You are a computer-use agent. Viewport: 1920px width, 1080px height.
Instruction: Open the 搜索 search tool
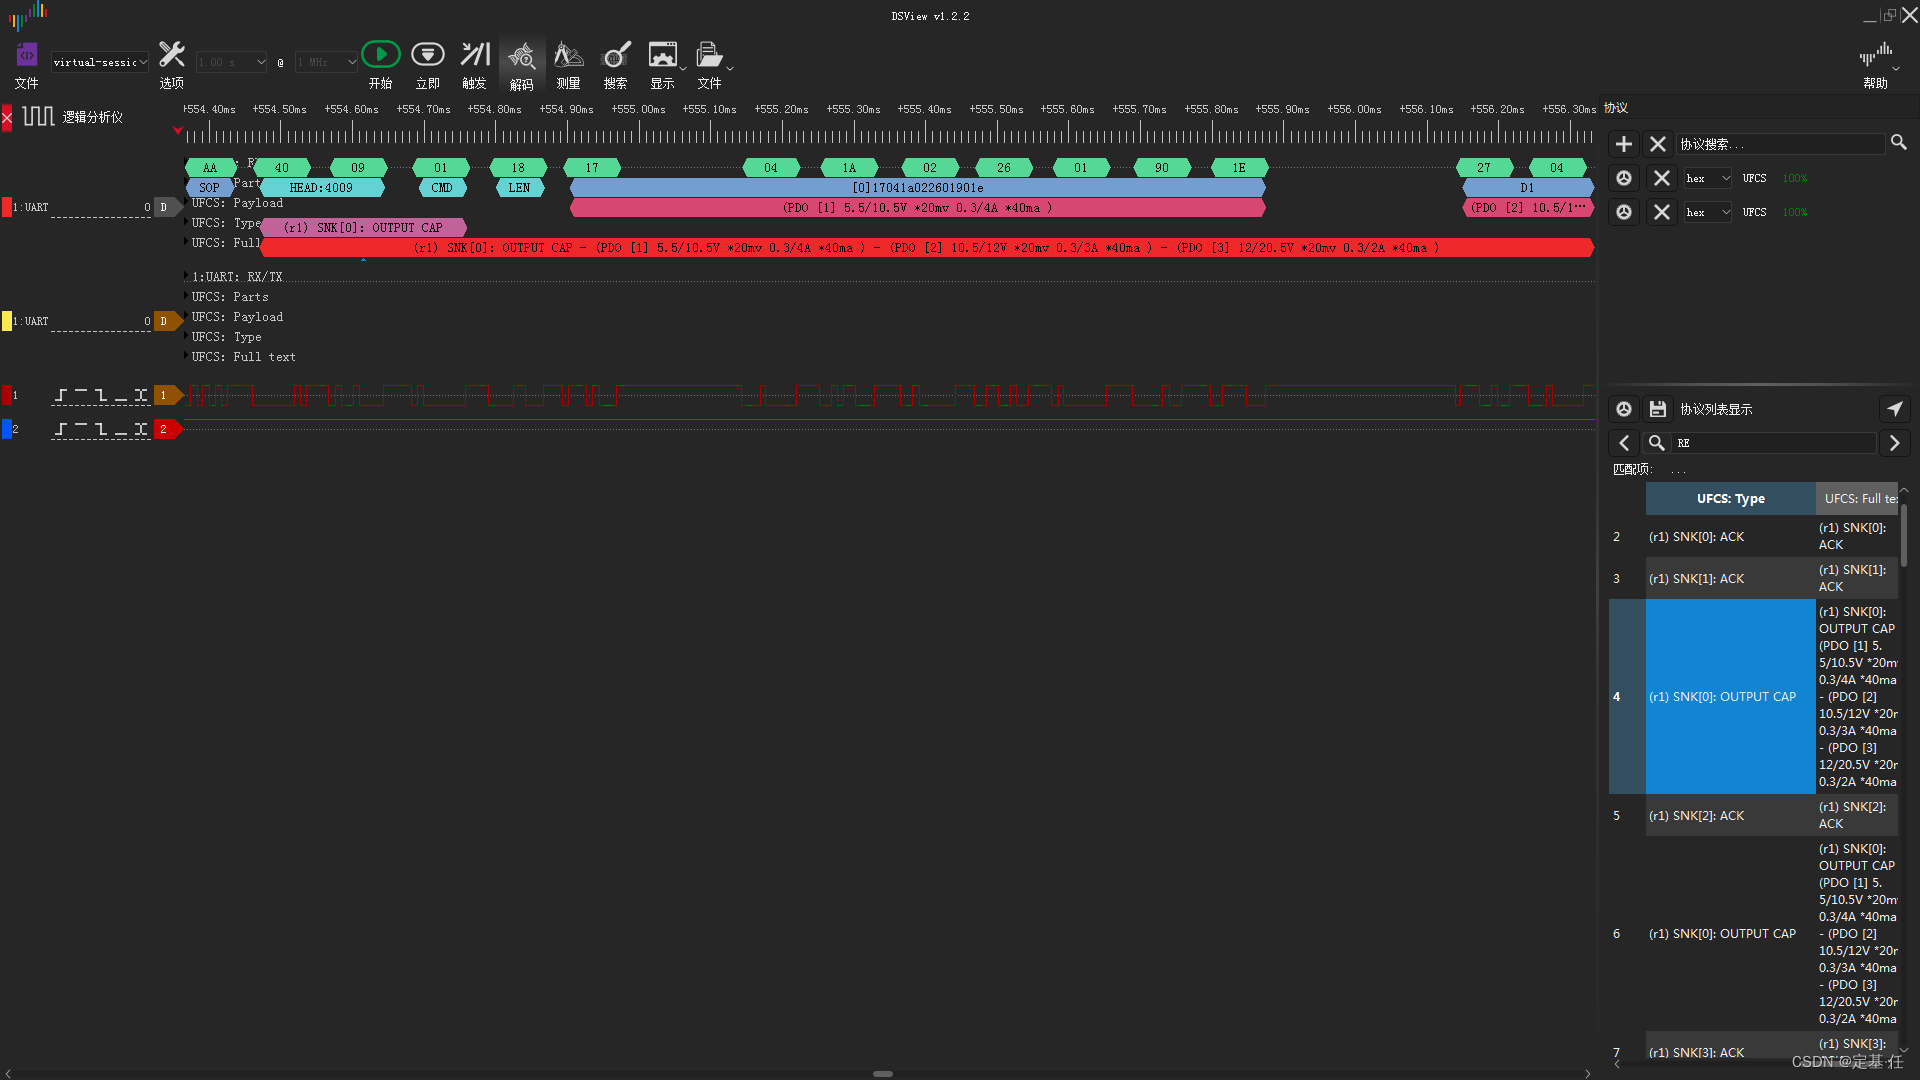pos(615,55)
